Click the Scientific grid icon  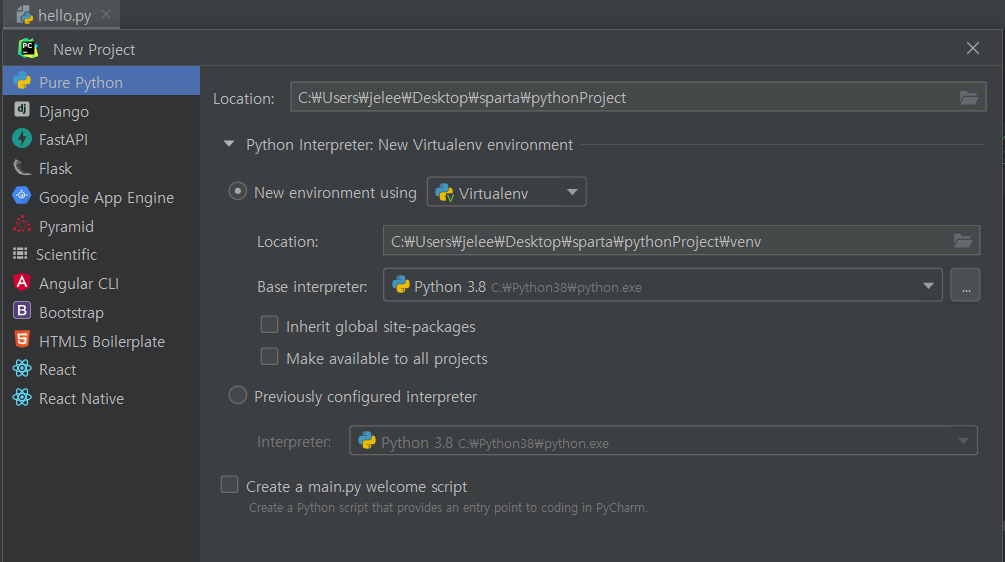click(x=20, y=254)
